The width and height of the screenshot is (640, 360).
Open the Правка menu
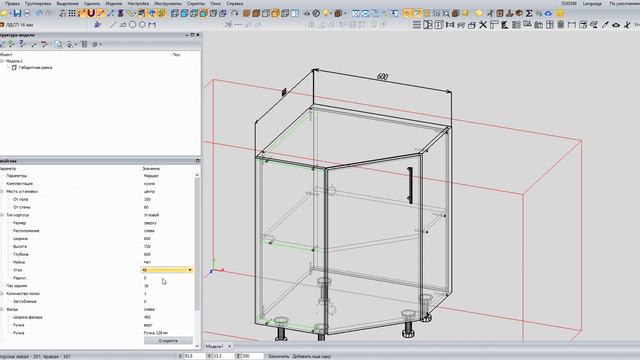pyautogui.click(x=13, y=3)
